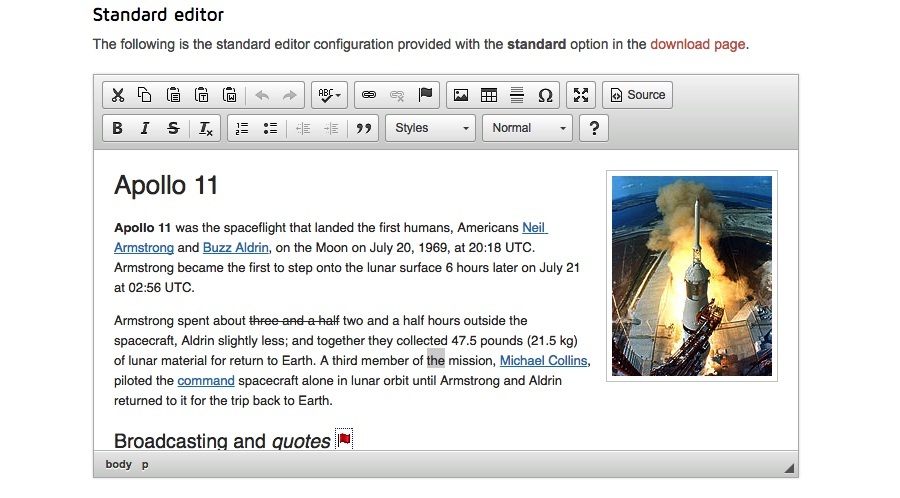Click the 'Broadcasting and quotes' heading
The width and height of the screenshot is (900, 498).
[x=222, y=440]
